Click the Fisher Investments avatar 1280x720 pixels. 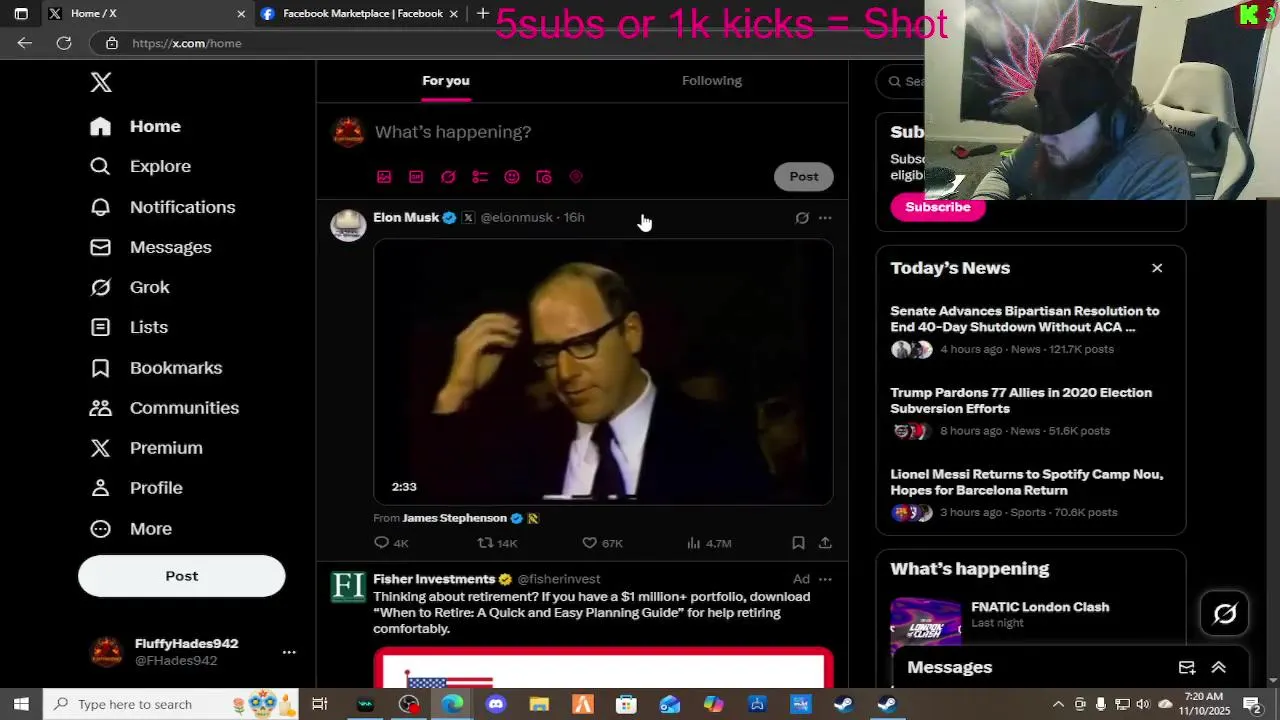[x=348, y=587]
